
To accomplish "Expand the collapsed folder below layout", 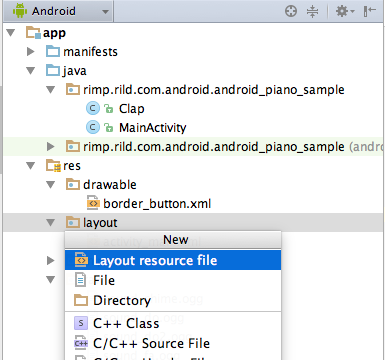I will coord(51,260).
